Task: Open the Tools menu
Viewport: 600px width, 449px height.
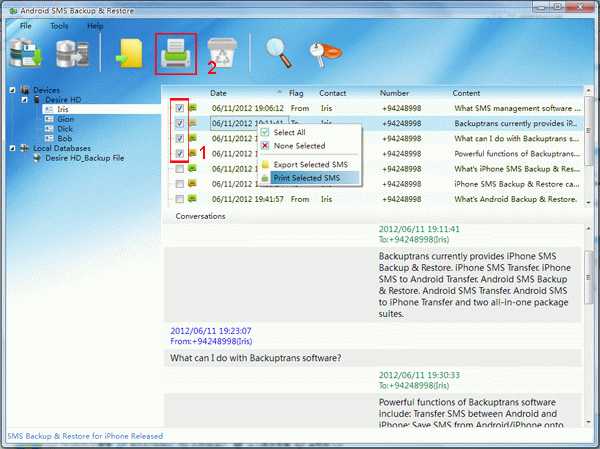Action: (x=59, y=24)
